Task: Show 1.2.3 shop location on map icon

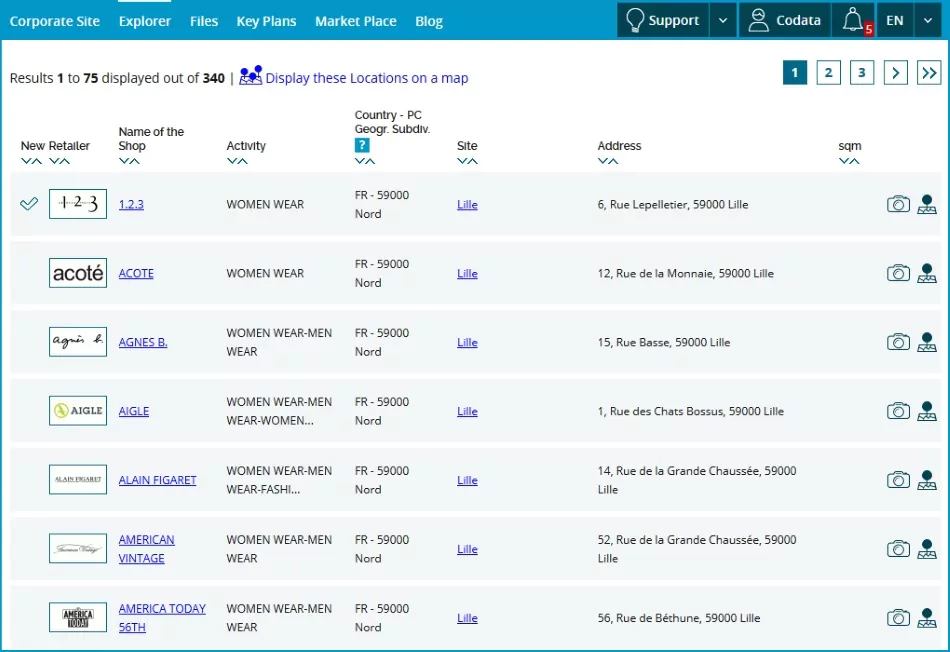Action: click(x=926, y=204)
